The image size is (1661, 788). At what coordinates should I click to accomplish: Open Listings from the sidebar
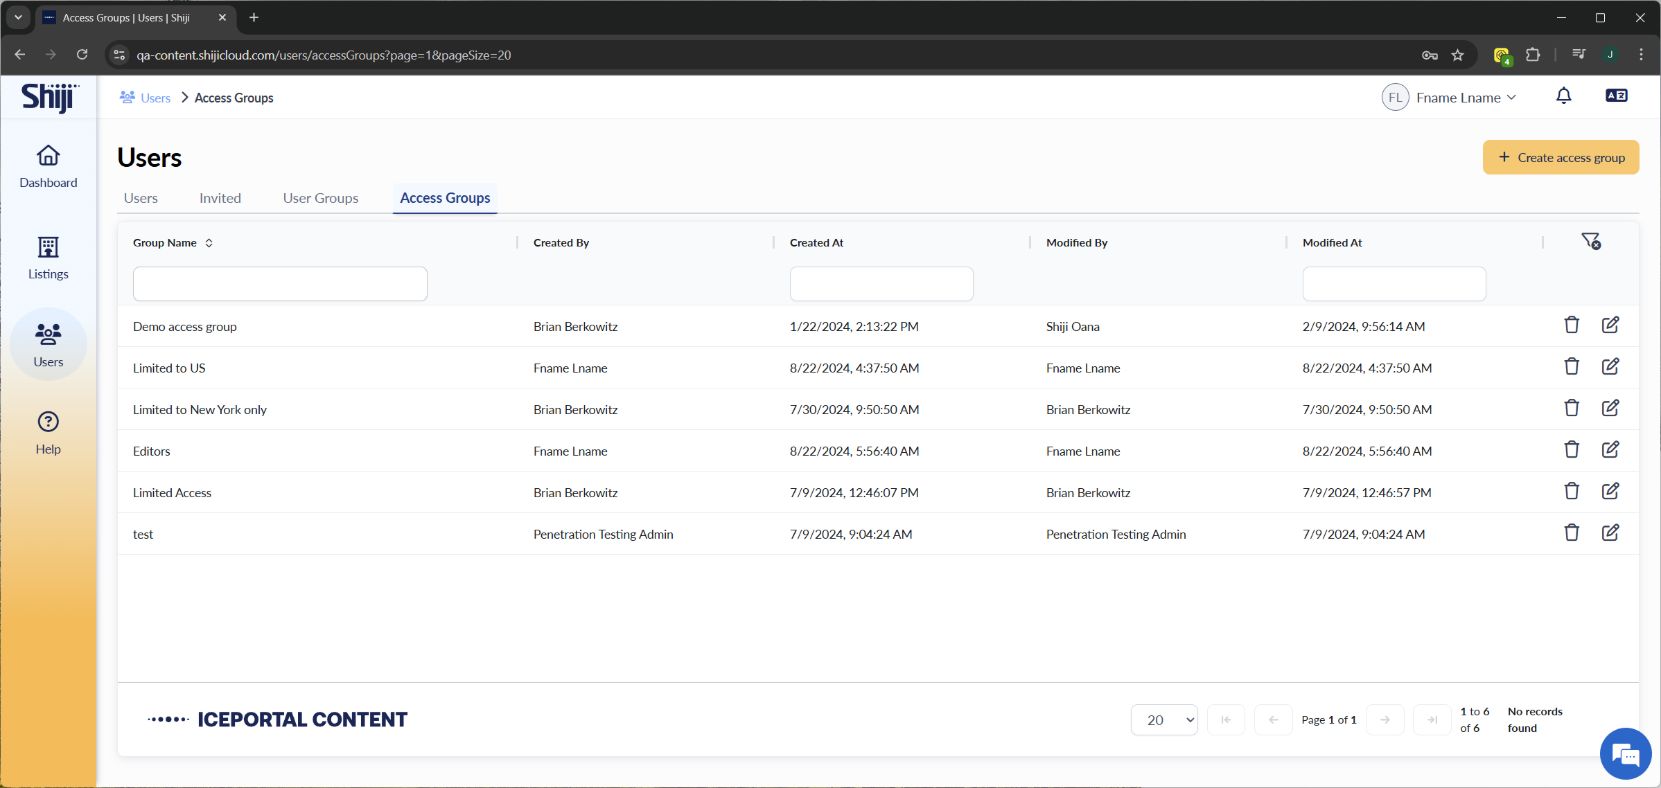48,258
